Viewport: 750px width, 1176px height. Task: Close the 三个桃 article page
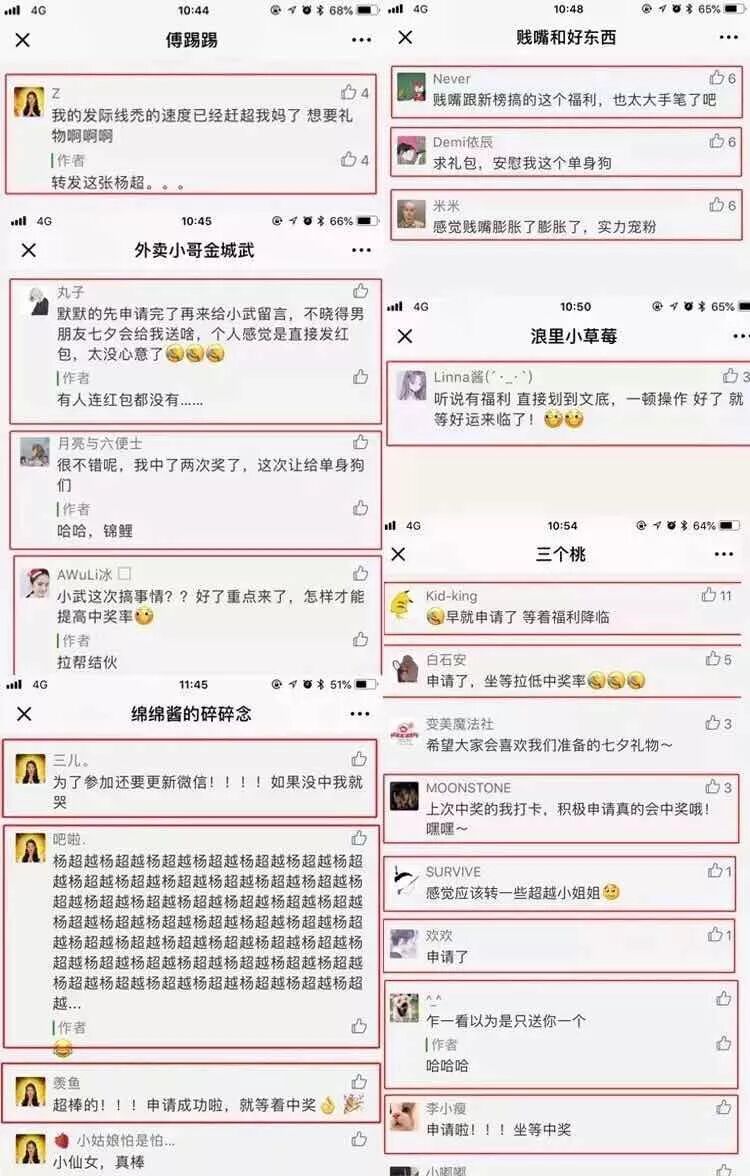[x=398, y=554]
